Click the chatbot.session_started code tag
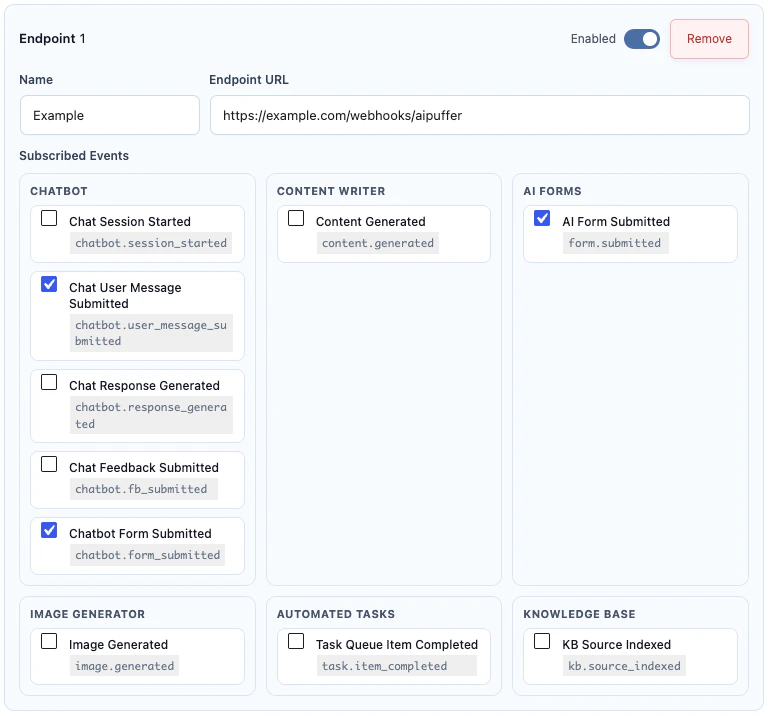 click(151, 243)
